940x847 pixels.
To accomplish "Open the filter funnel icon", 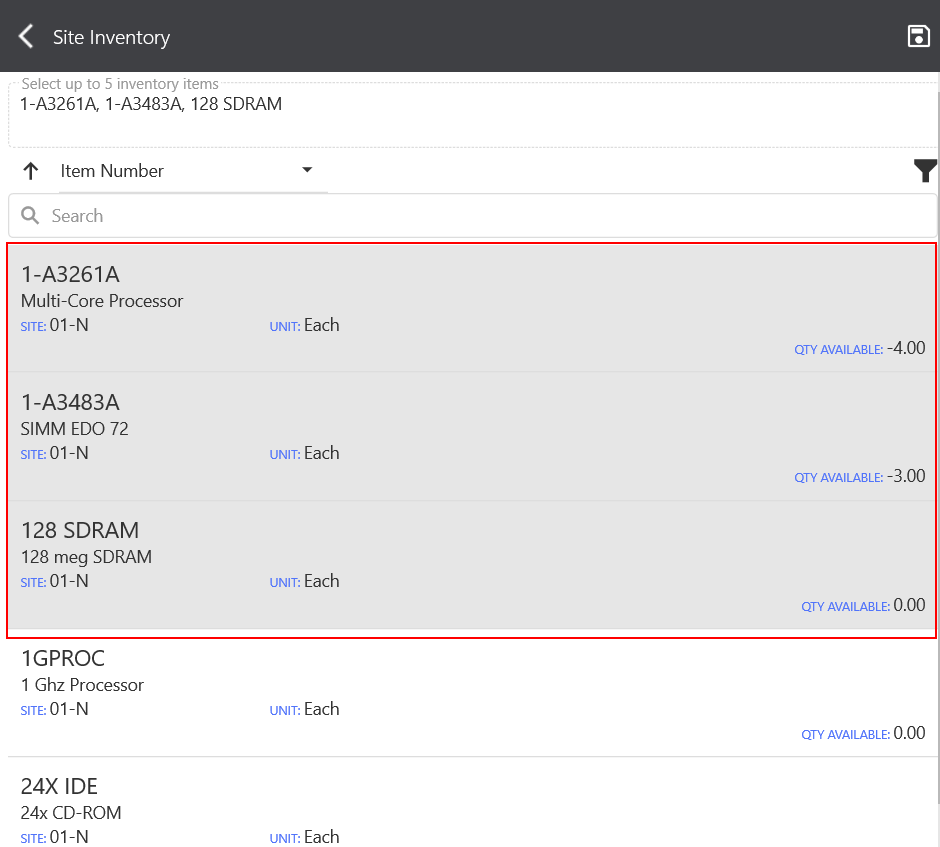I will (925, 171).
